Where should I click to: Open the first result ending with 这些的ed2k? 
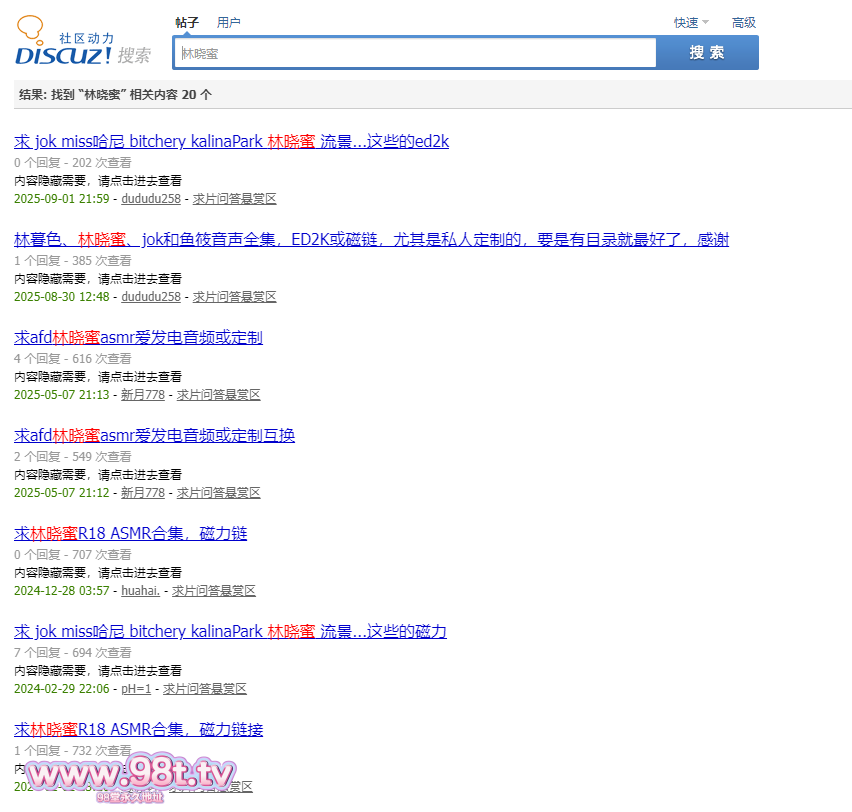[231, 141]
